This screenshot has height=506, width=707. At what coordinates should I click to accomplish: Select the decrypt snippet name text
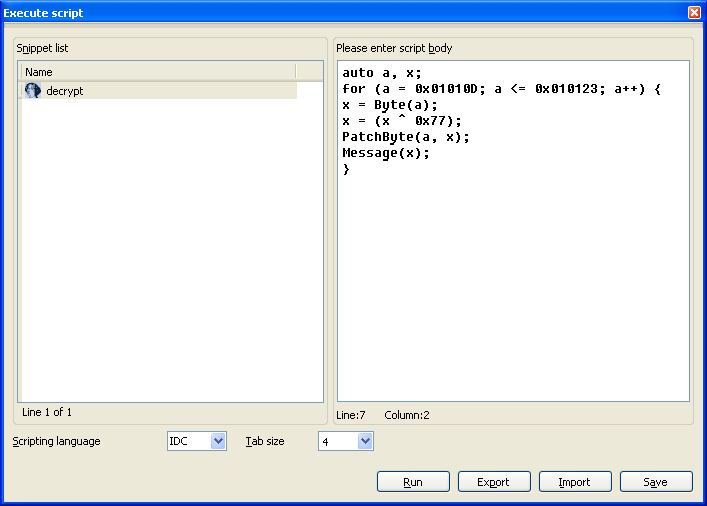[65, 91]
